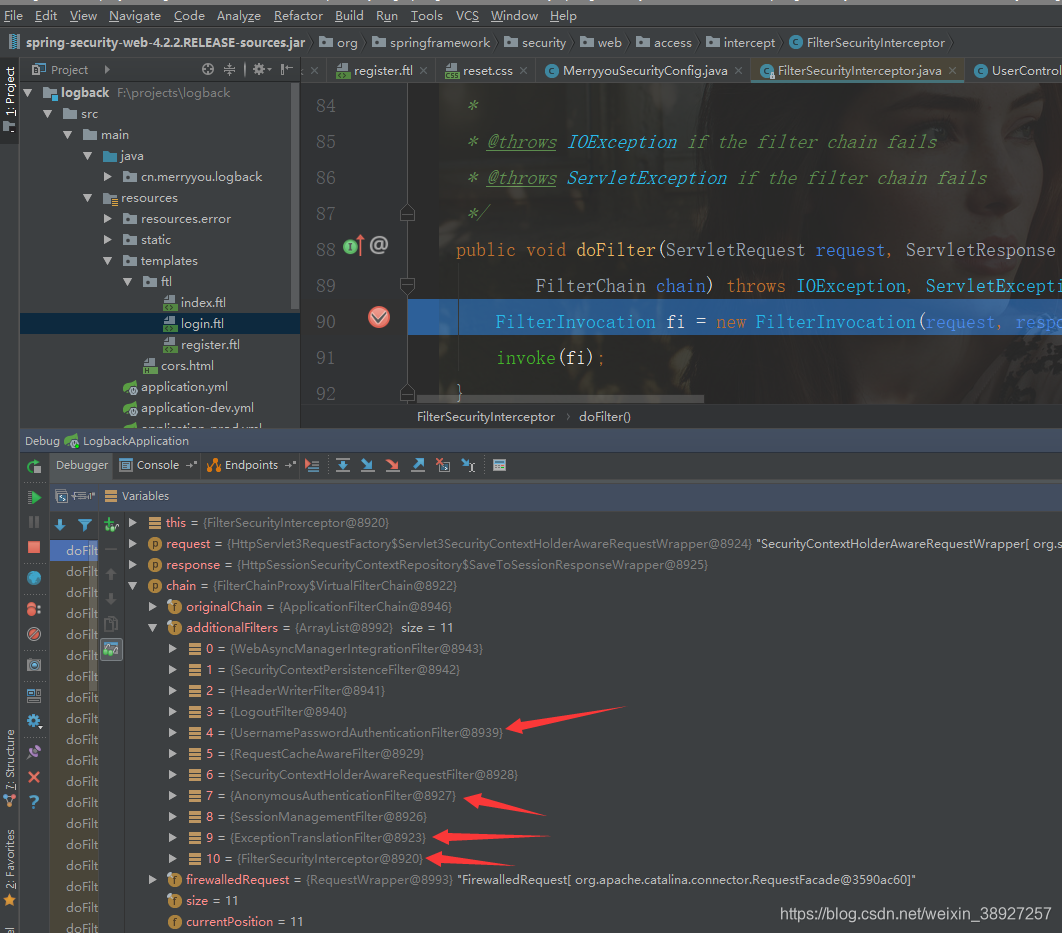Screen dimensions: 1062x933
Task: Switch to the Console debug tab
Action: click(158, 465)
